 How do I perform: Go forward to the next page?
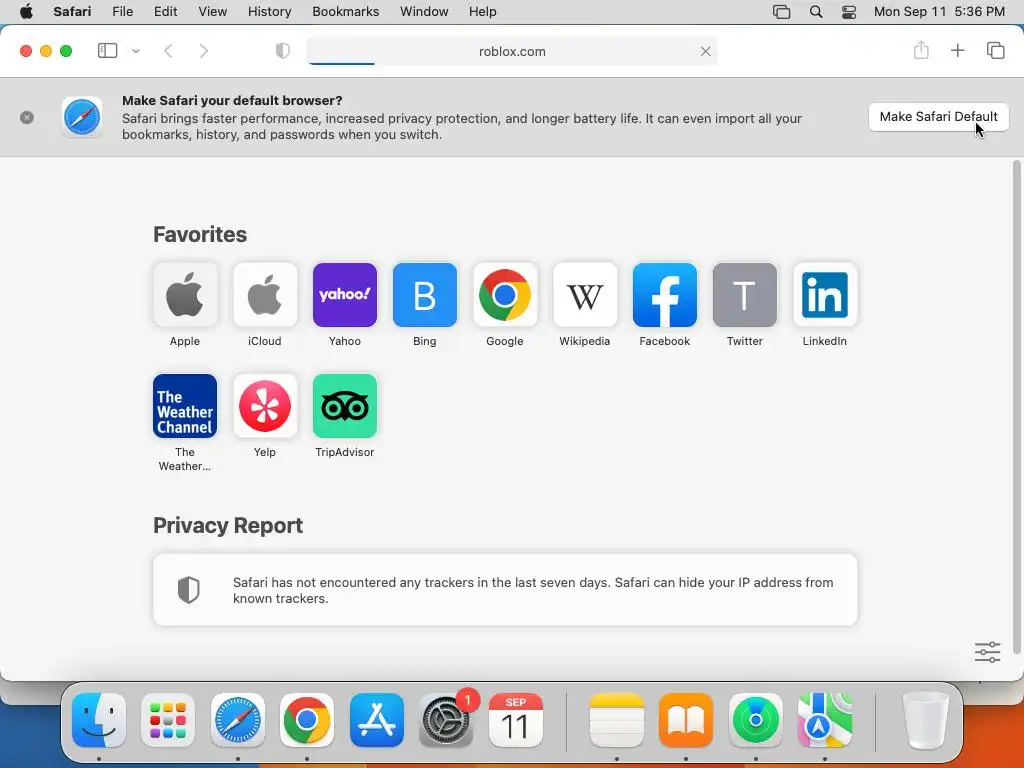[203, 51]
